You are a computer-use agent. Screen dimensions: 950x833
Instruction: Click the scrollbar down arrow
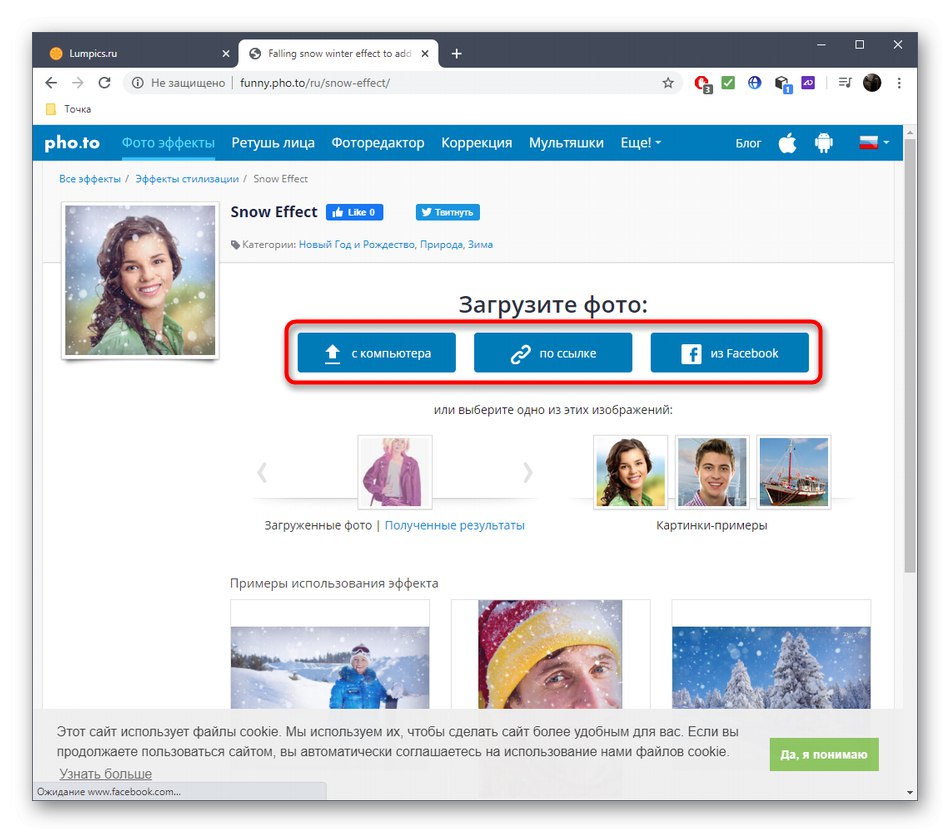coord(909,792)
